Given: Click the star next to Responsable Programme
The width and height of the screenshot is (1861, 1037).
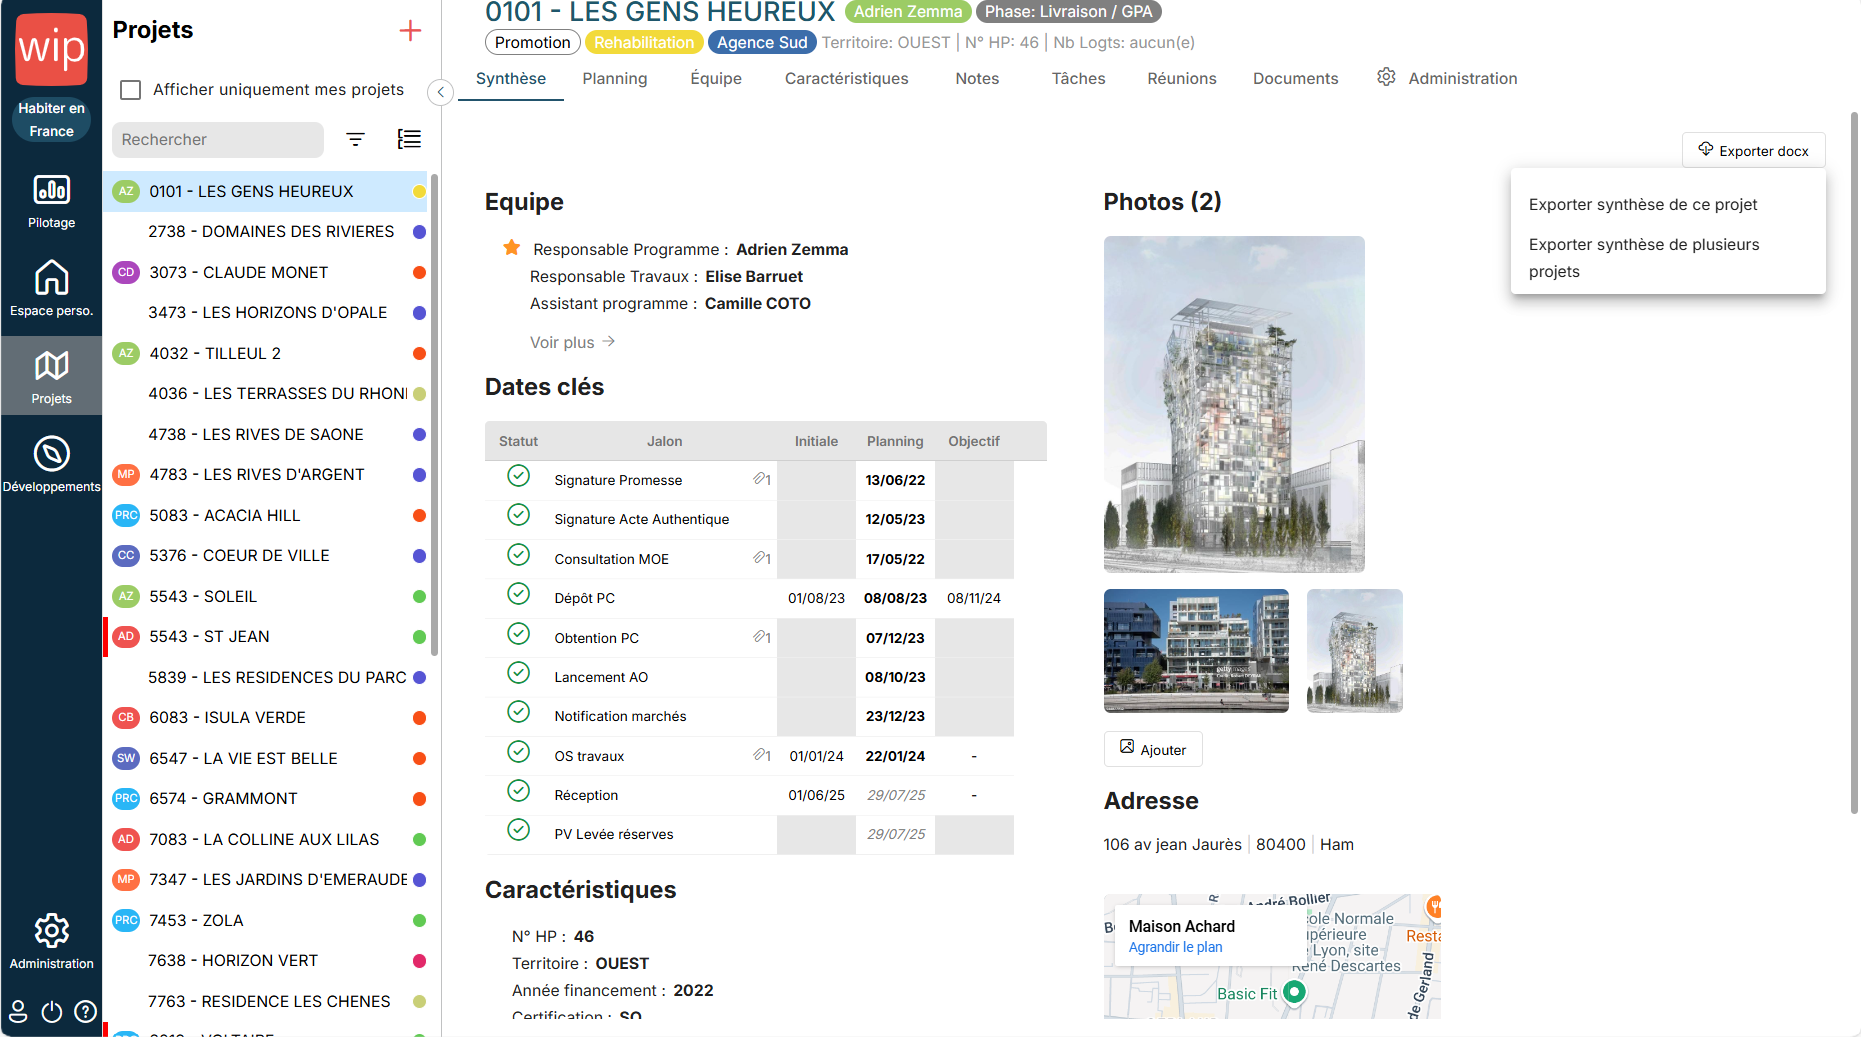Looking at the screenshot, I should coord(511,247).
